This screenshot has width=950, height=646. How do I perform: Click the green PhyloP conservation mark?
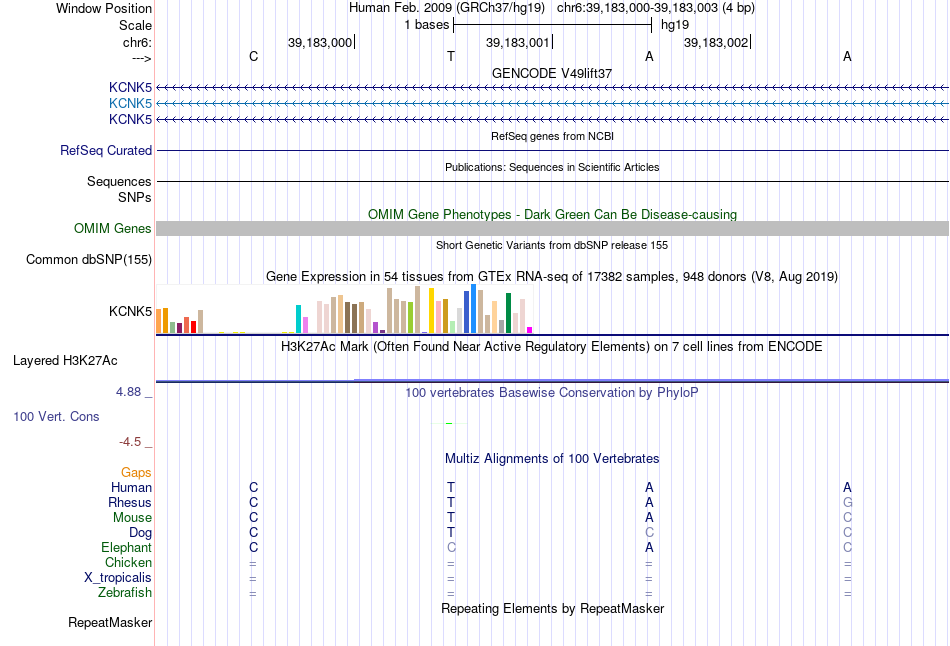click(x=449, y=423)
